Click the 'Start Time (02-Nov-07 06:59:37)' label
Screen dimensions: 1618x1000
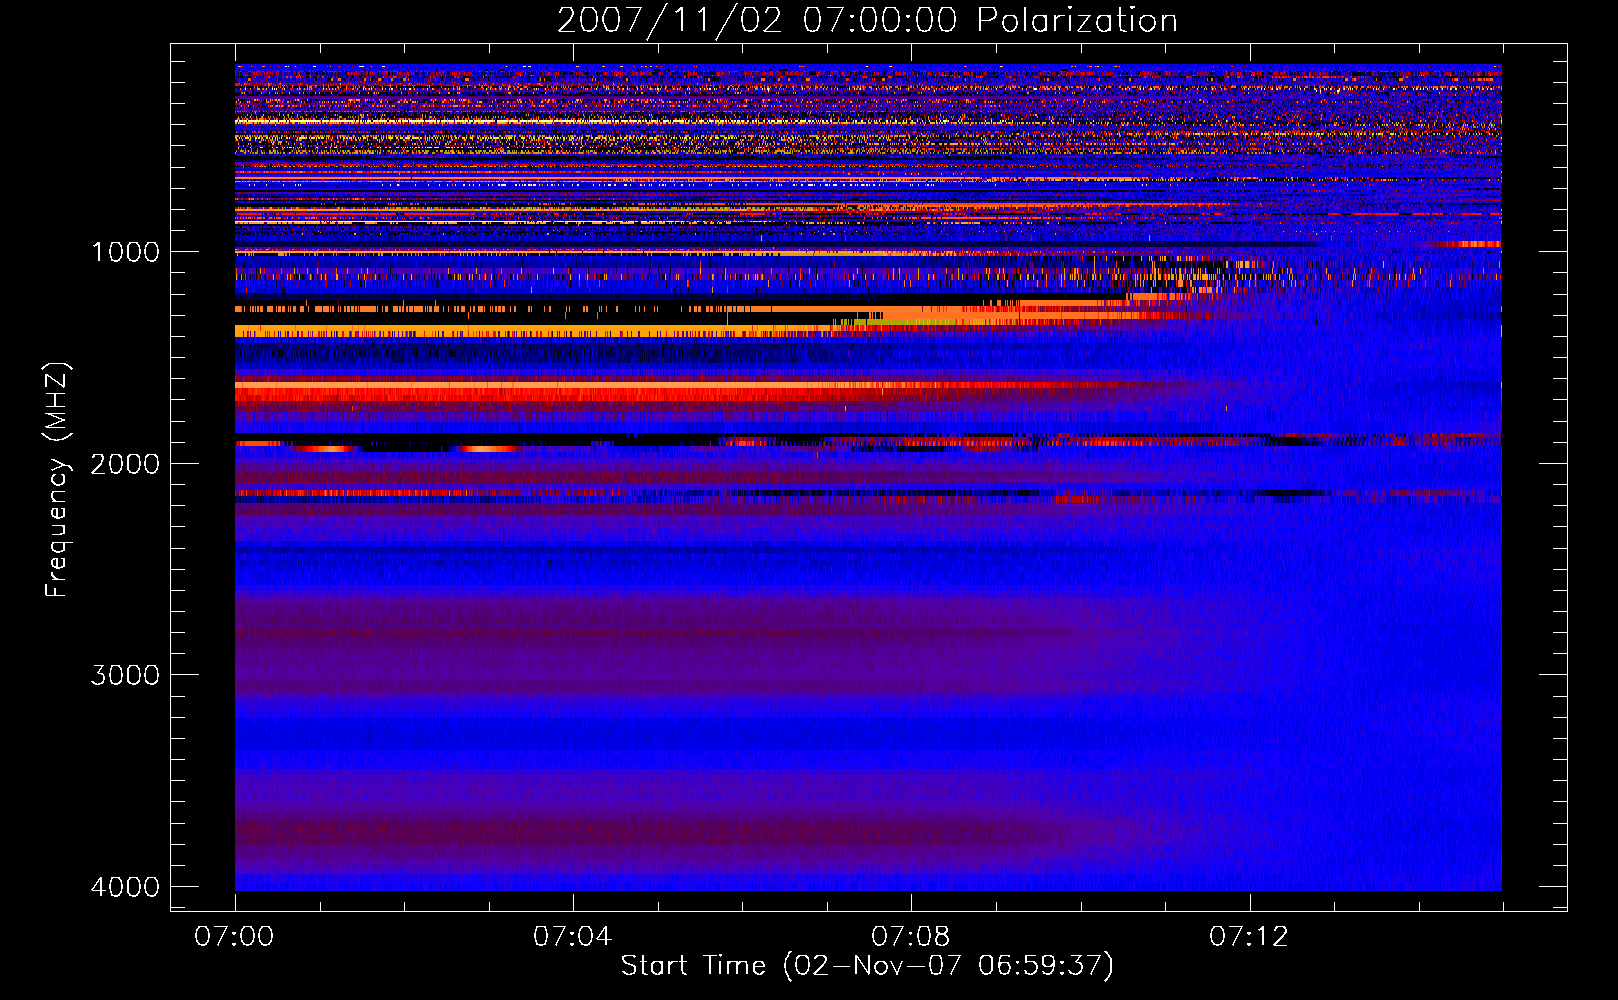click(867, 966)
